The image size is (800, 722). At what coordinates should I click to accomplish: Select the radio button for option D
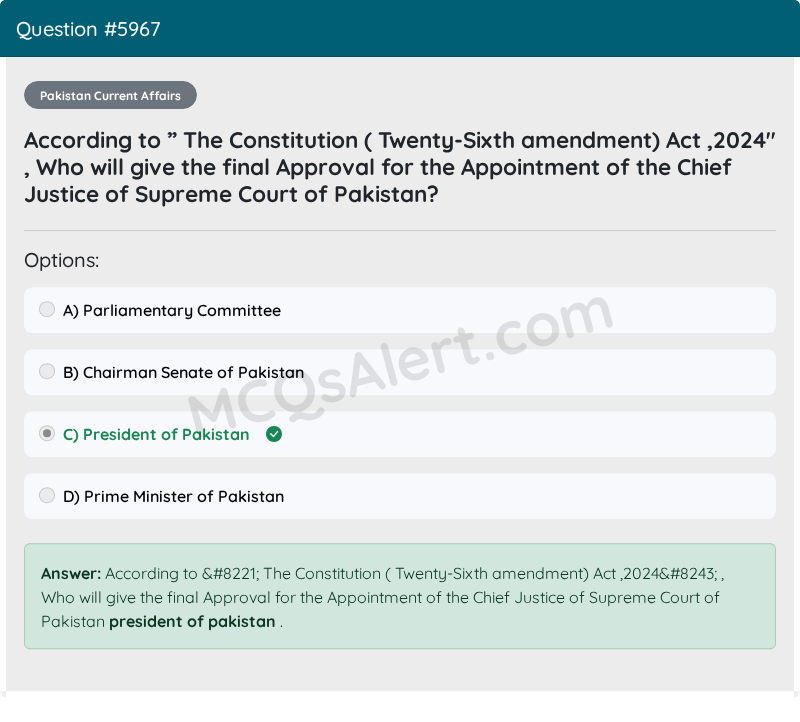(x=47, y=496)
